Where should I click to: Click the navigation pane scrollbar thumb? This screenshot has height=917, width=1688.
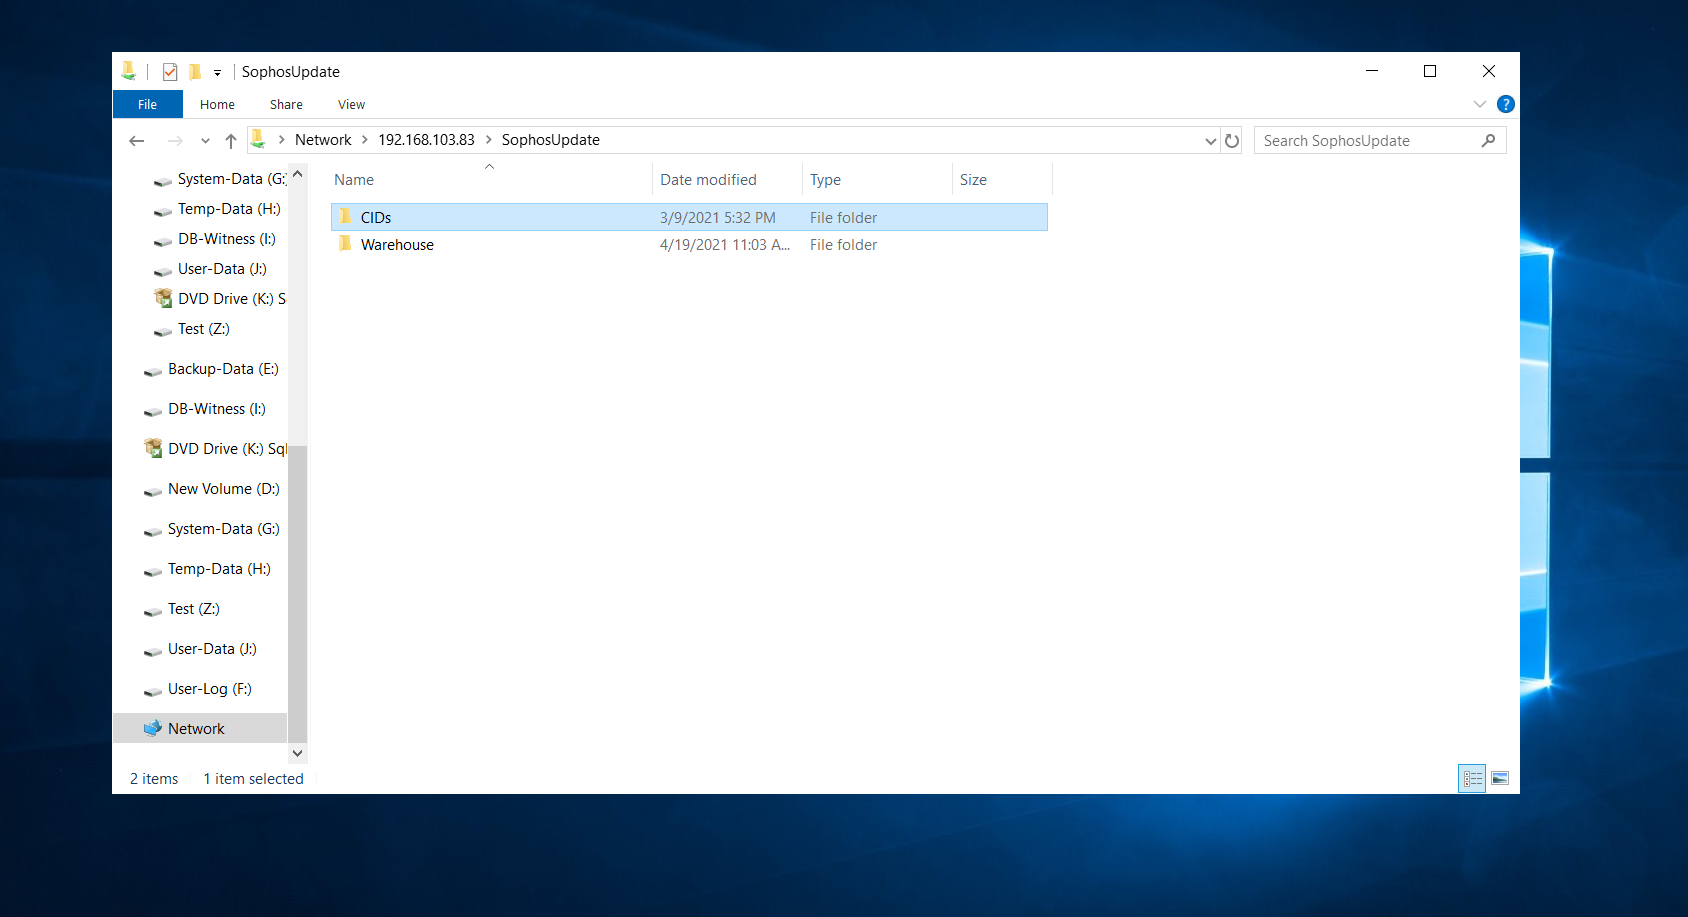tap(297, 593)
